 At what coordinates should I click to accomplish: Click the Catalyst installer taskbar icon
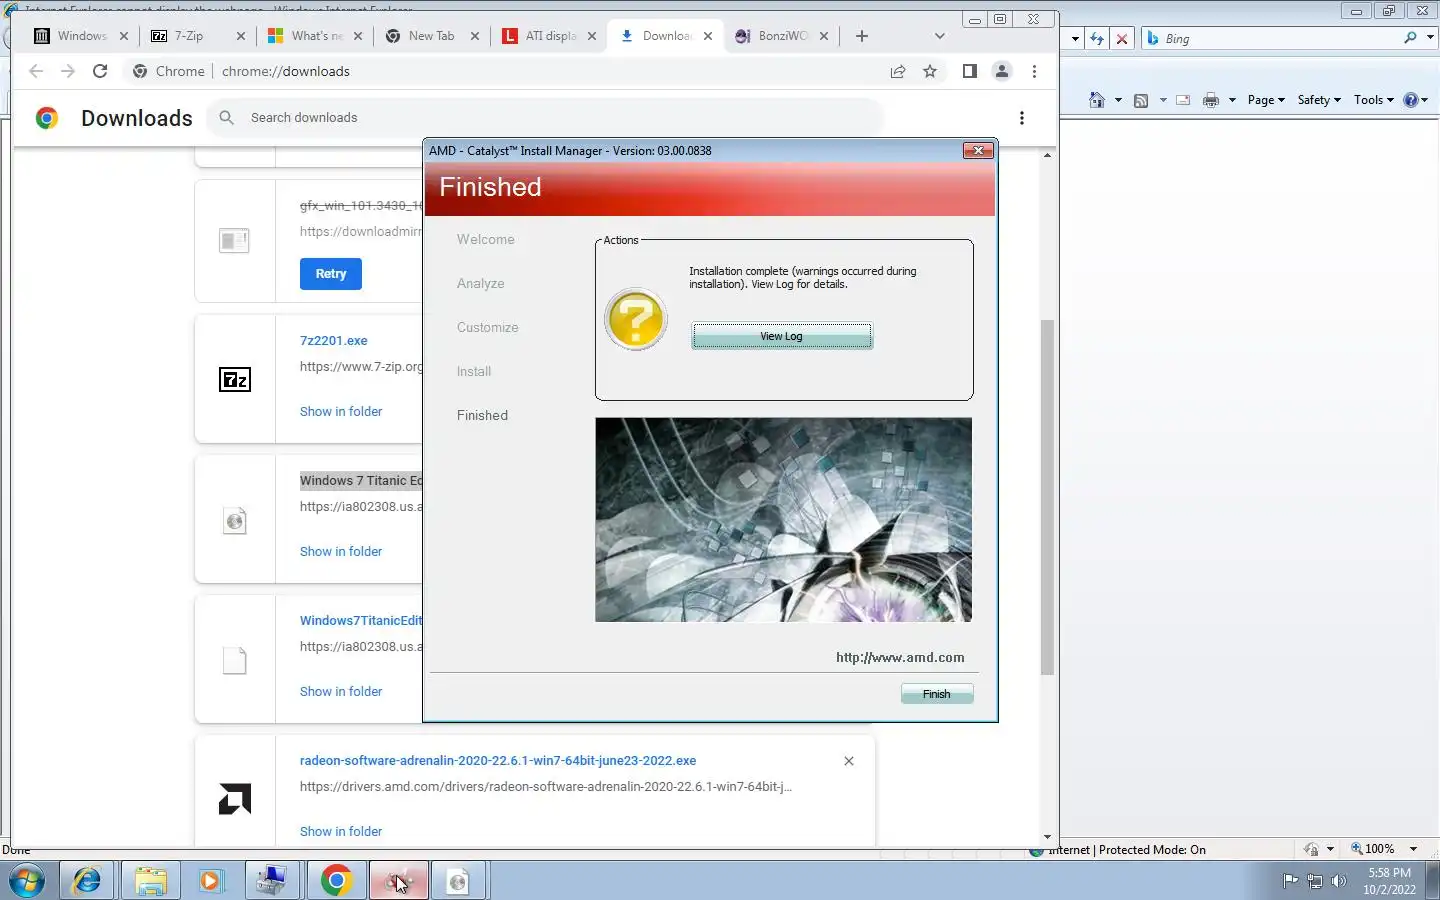(398, 881)
